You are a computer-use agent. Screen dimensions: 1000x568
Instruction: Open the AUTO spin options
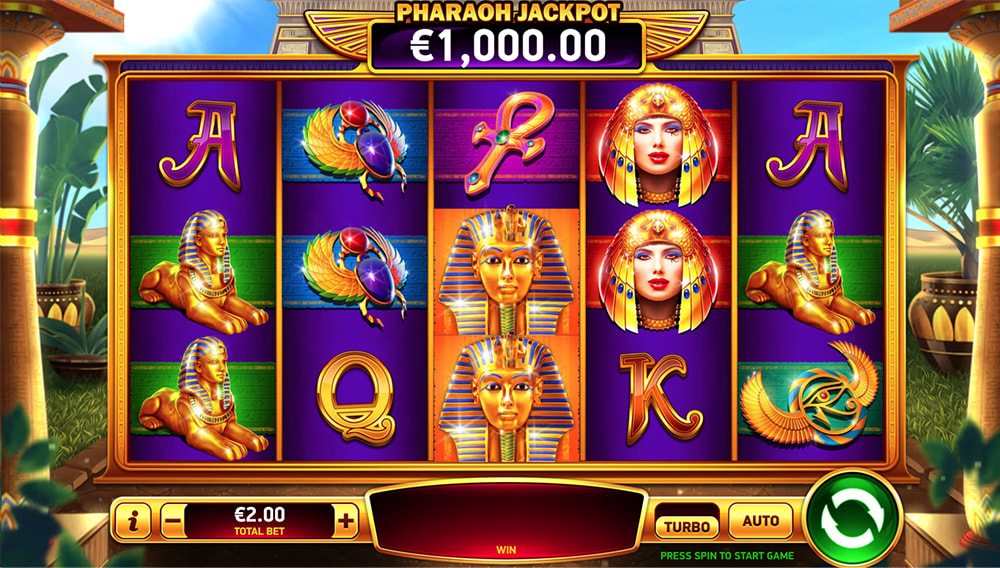tap(760, 521)
